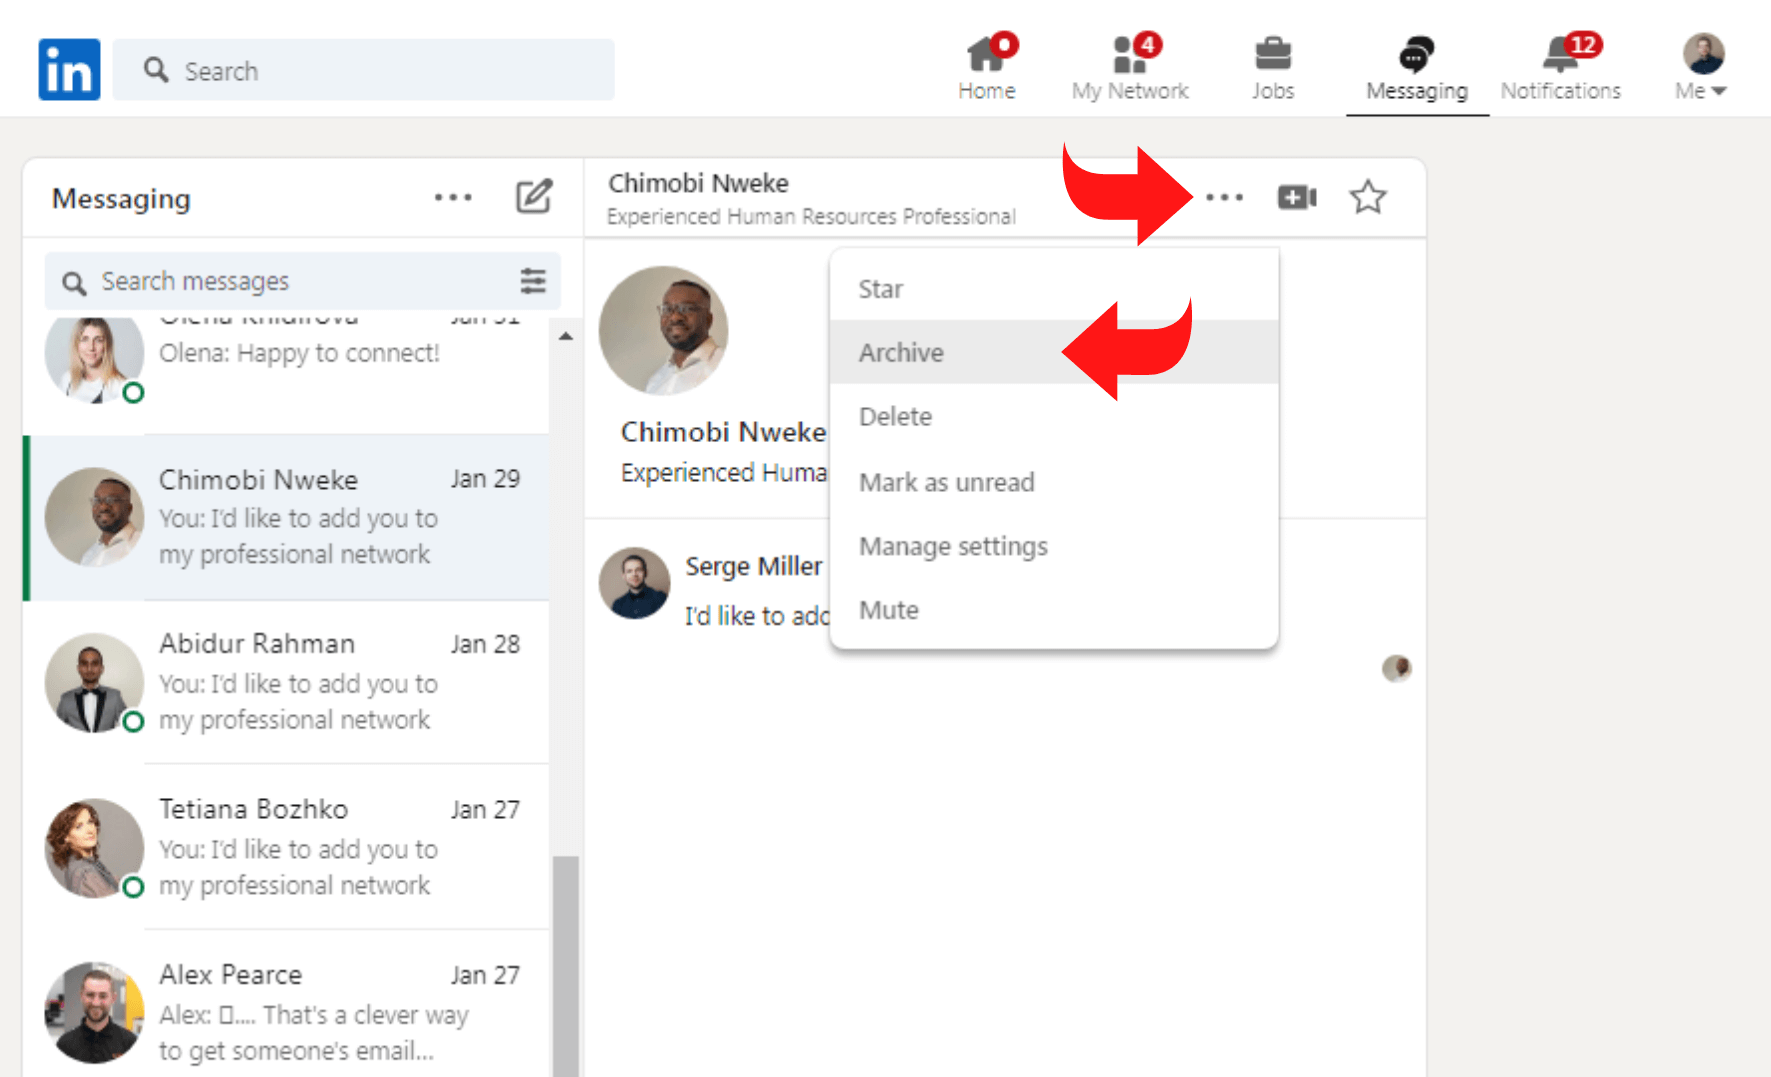Click the conversation list scrollbar thumb
Screen dimensions: 1771x1077
pos(566,966)
